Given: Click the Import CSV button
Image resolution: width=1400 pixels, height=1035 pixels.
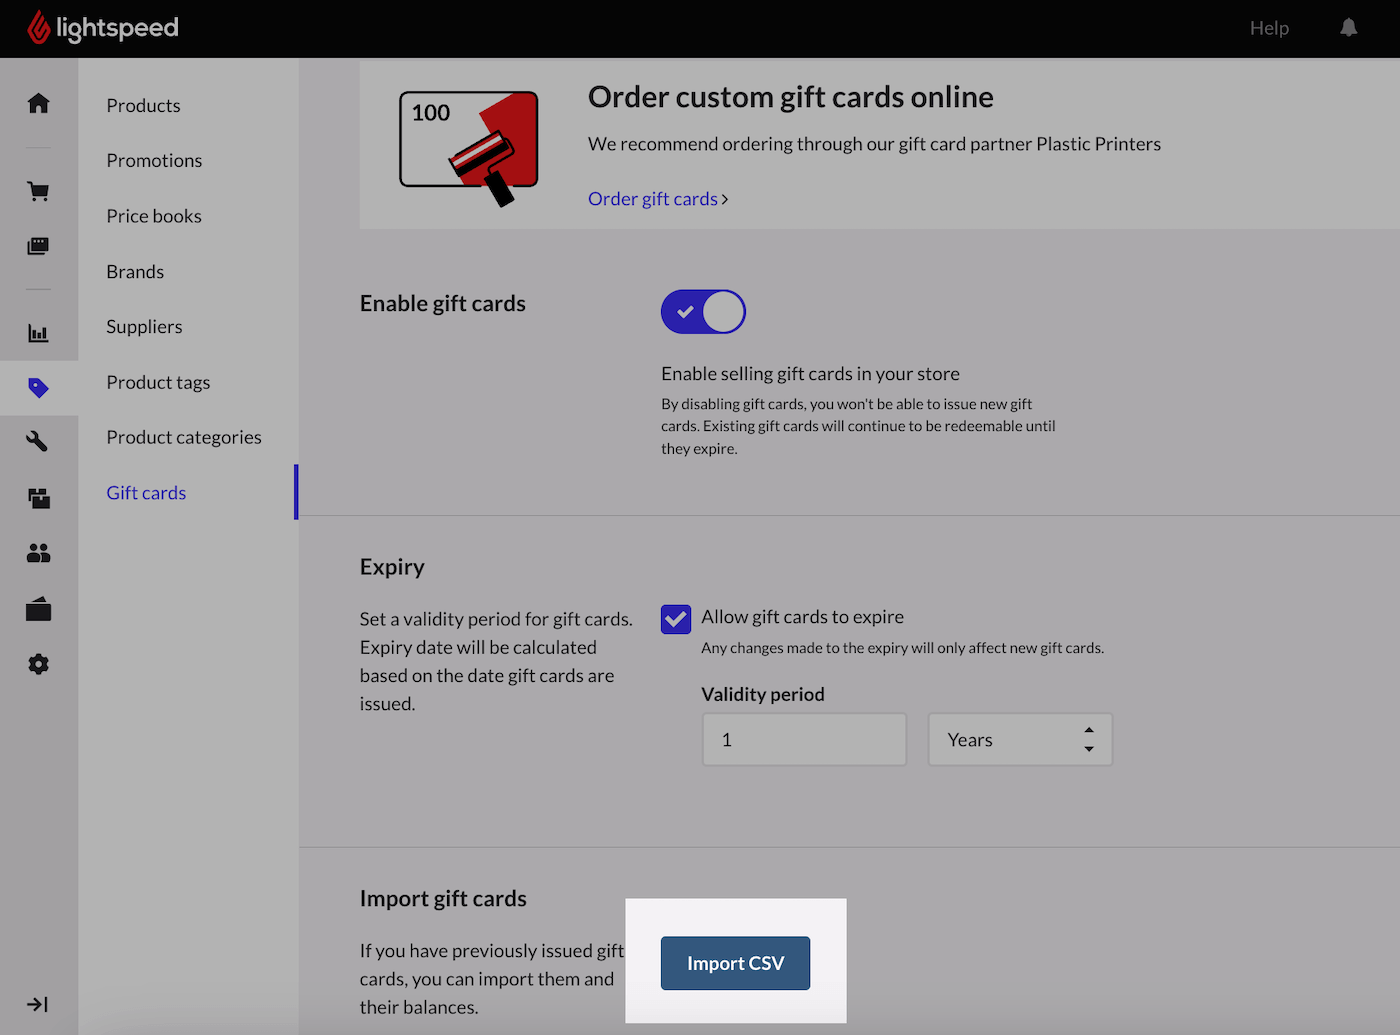Looking at the screenshot, I should pyautogui.click(x=735, y=963).
